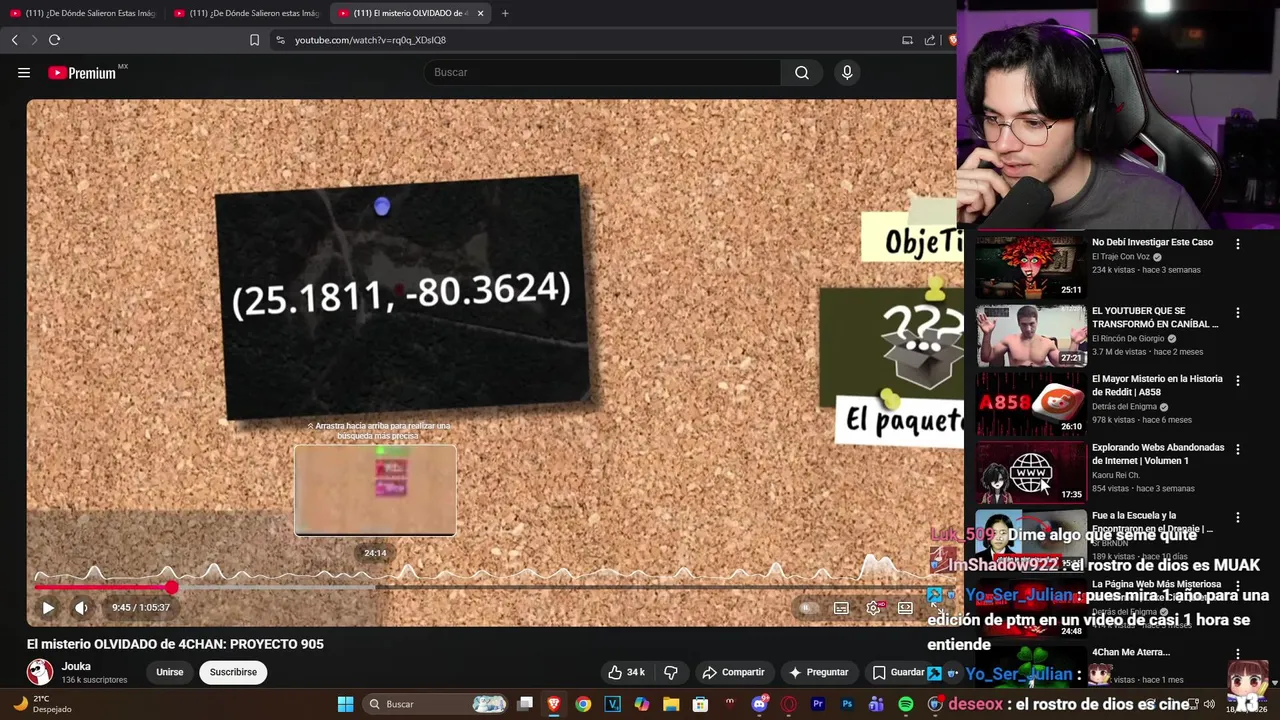Open Spotify from taskbar
Viewport: 1280px width, 720px height.
tap(906, 704)
